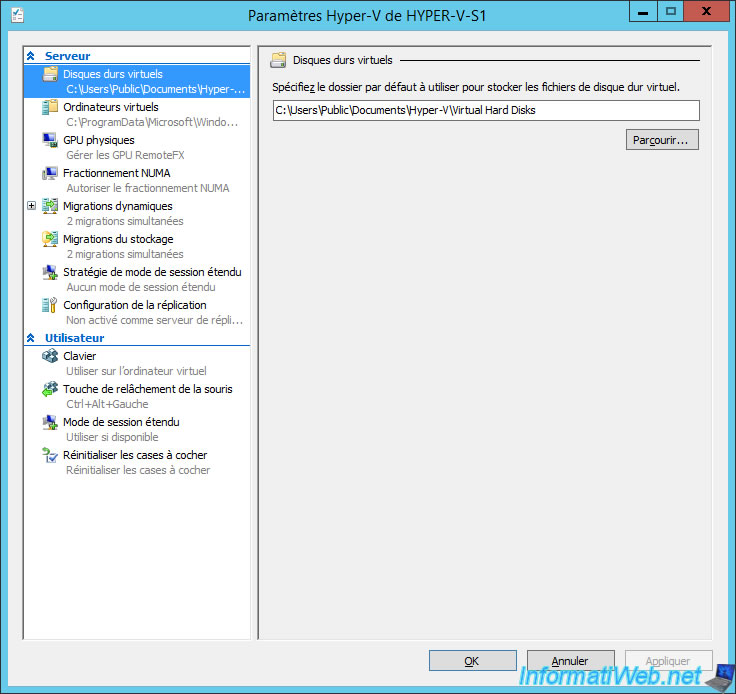Click "Gérer les GPU RemoteFX" subtitle
This screenshot has width=736, height=694.
coord(125,155)
